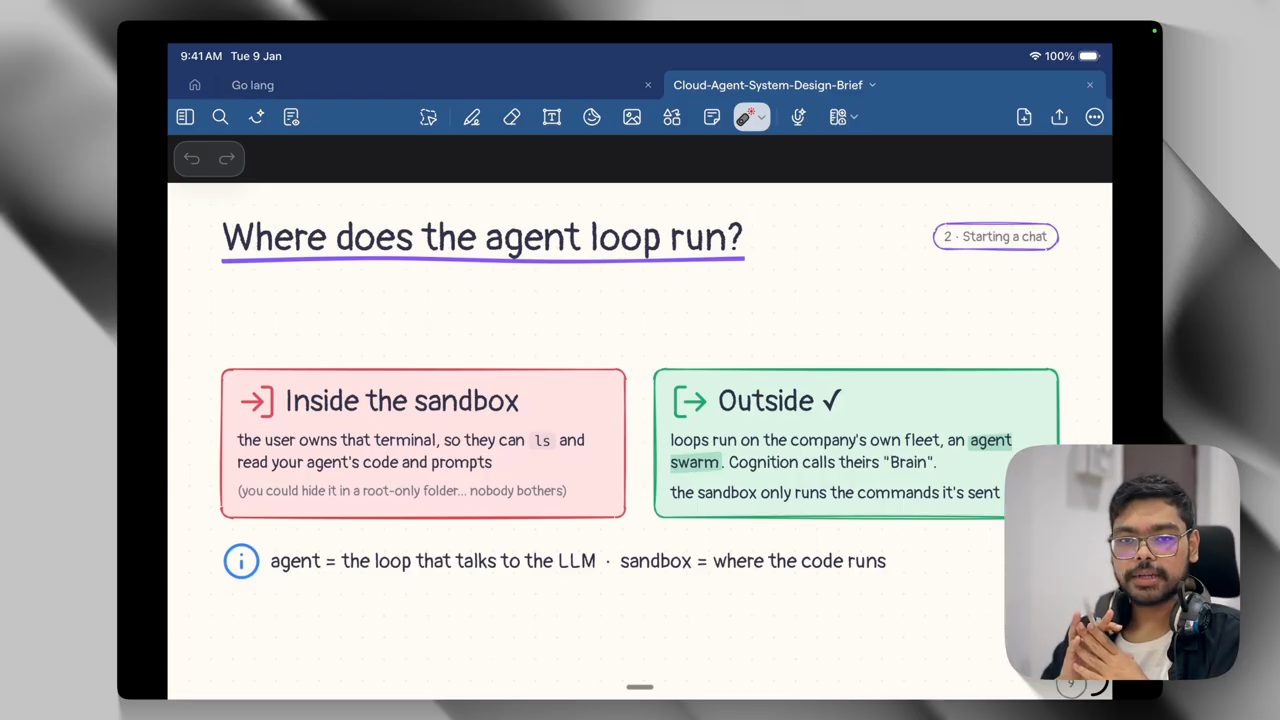Switch to the Go lang tab

[x=252, y=85]
